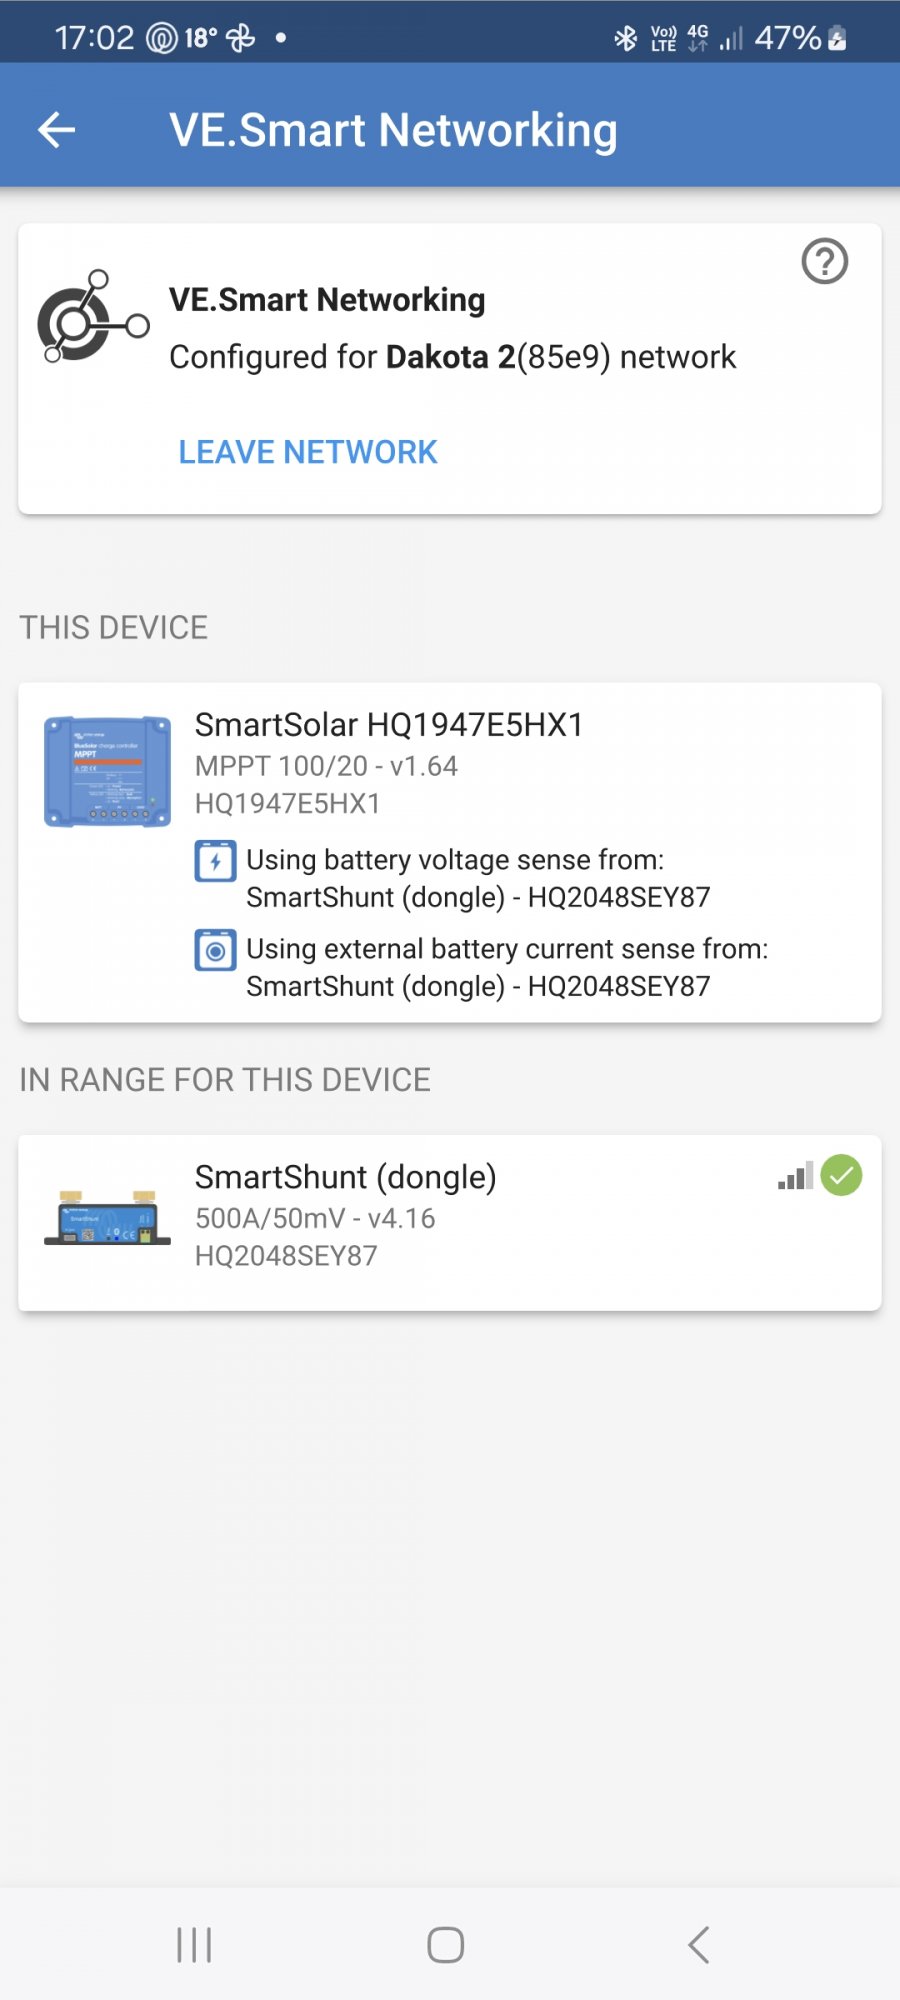Tap the SmartSolar MPPT device thumbnail
900x2000 pixels.
coord(107,771)
